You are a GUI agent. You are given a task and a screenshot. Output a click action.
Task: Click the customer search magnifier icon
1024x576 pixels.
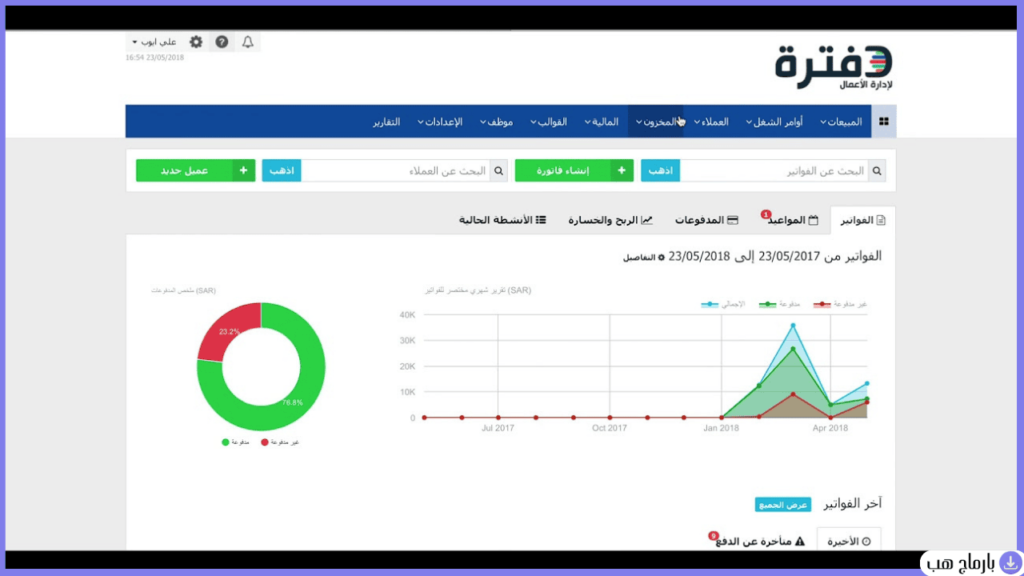click(x=499, y=170)
